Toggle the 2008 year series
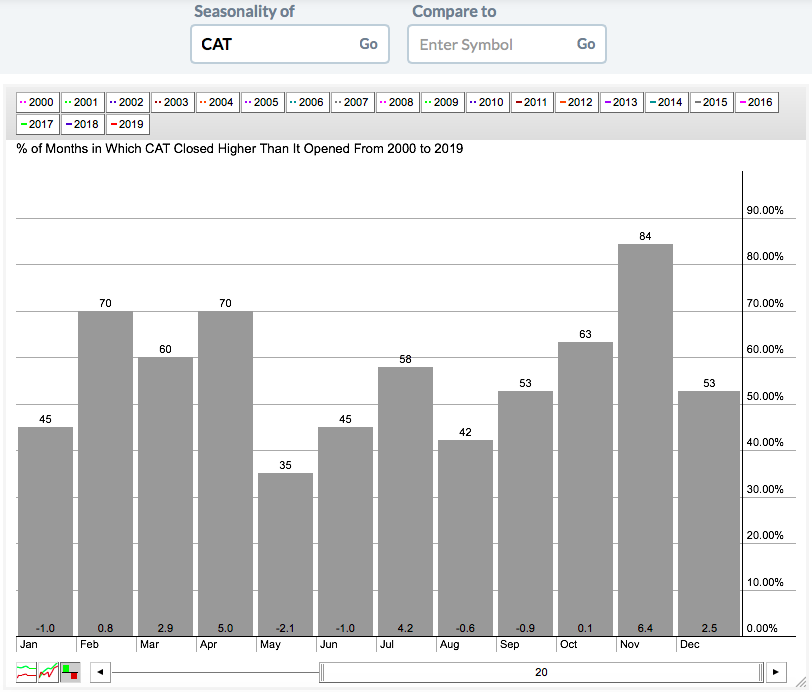This screenshot has width=812, height=692. coord(396,102)
